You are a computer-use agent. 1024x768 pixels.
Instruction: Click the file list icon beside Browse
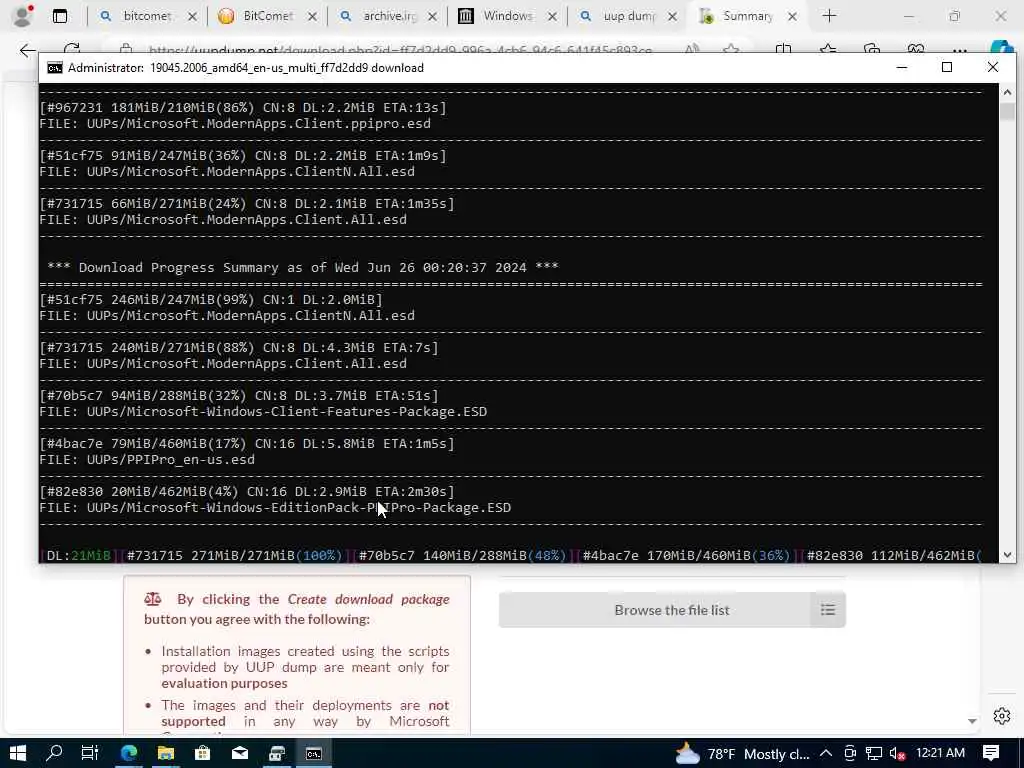pos(828,610)
